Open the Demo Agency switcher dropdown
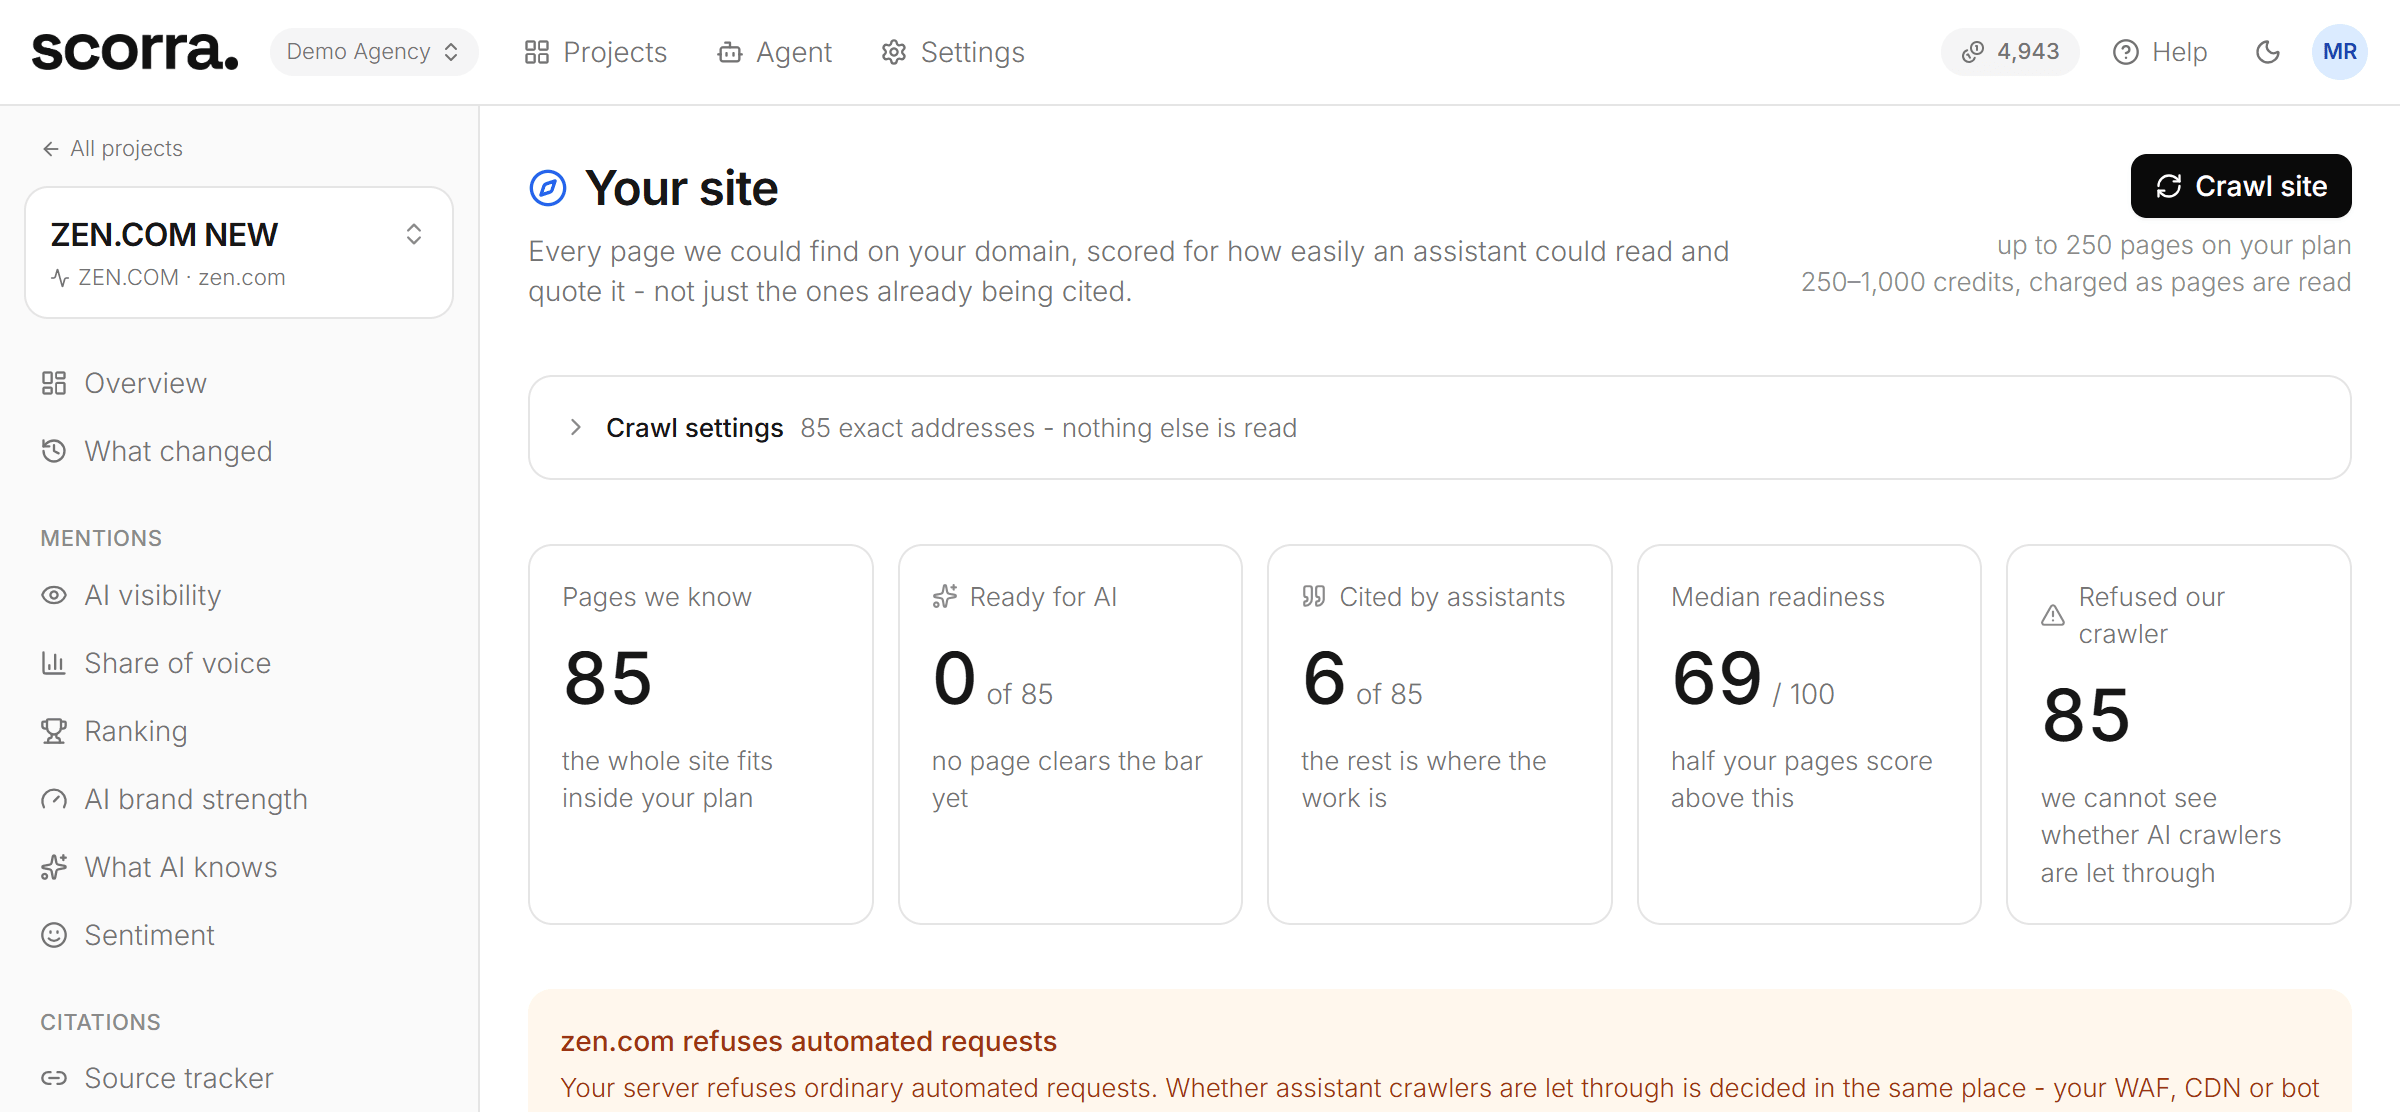Viewport: 2400px width, 1112px height. point(374,52)
